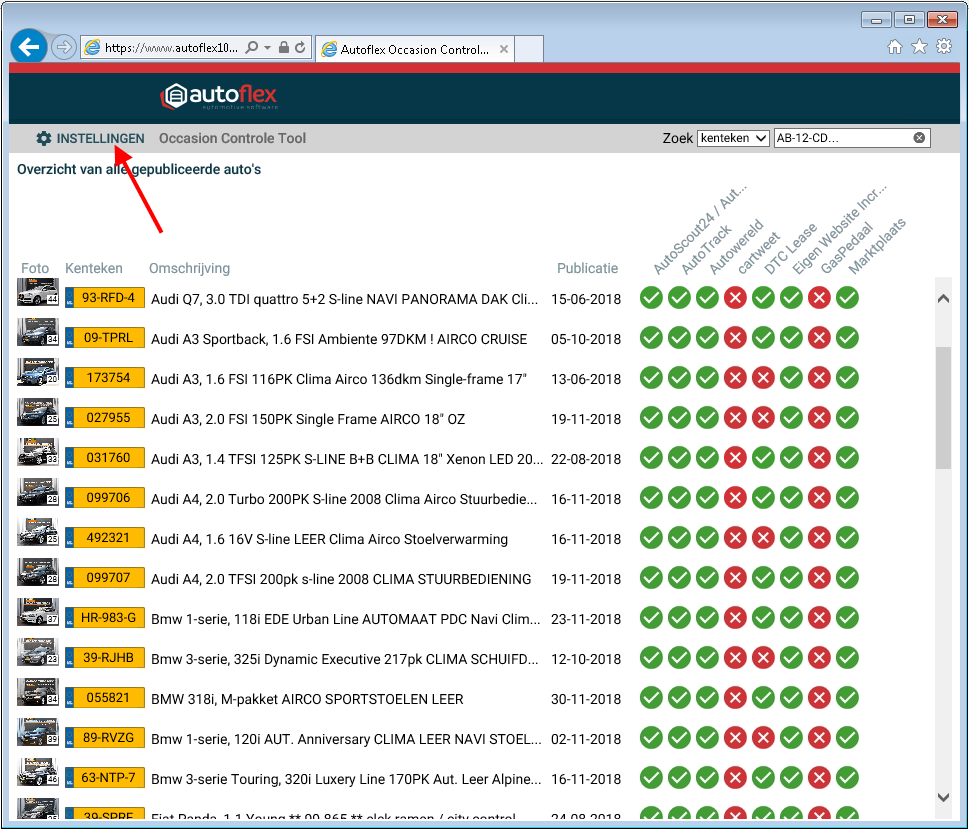Click the autoflex logo in the header
The height and width of the screenshot is (830, 969).
click(x=219, y=96)
